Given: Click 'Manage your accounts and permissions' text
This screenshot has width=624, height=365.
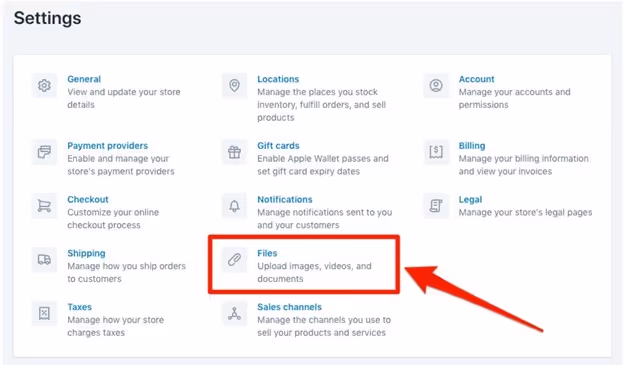Looking at the screenshot, I should (515, 98).
